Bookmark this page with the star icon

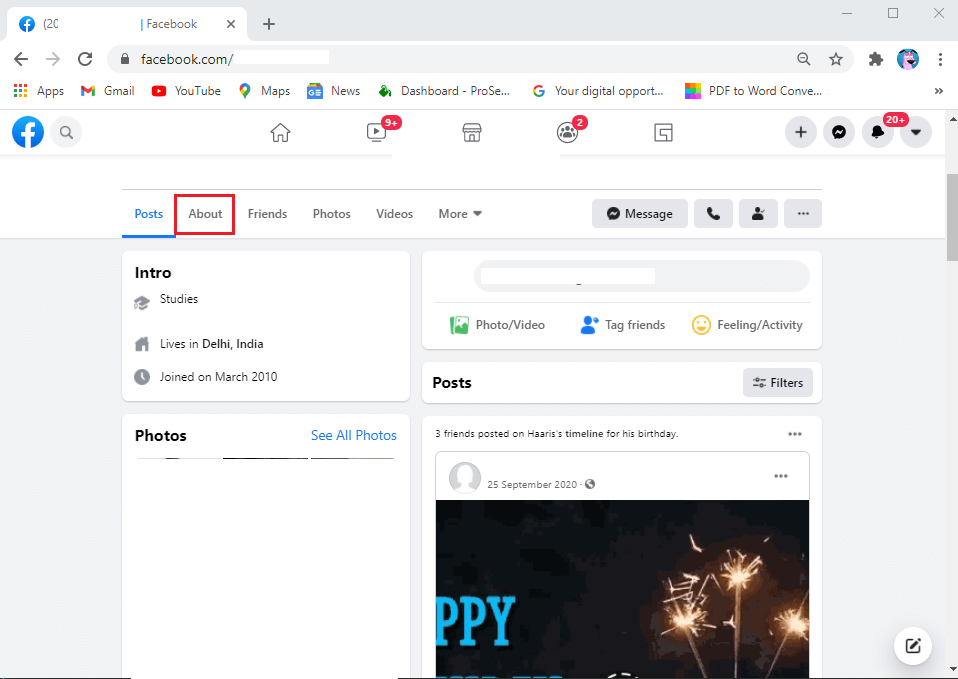836,59
